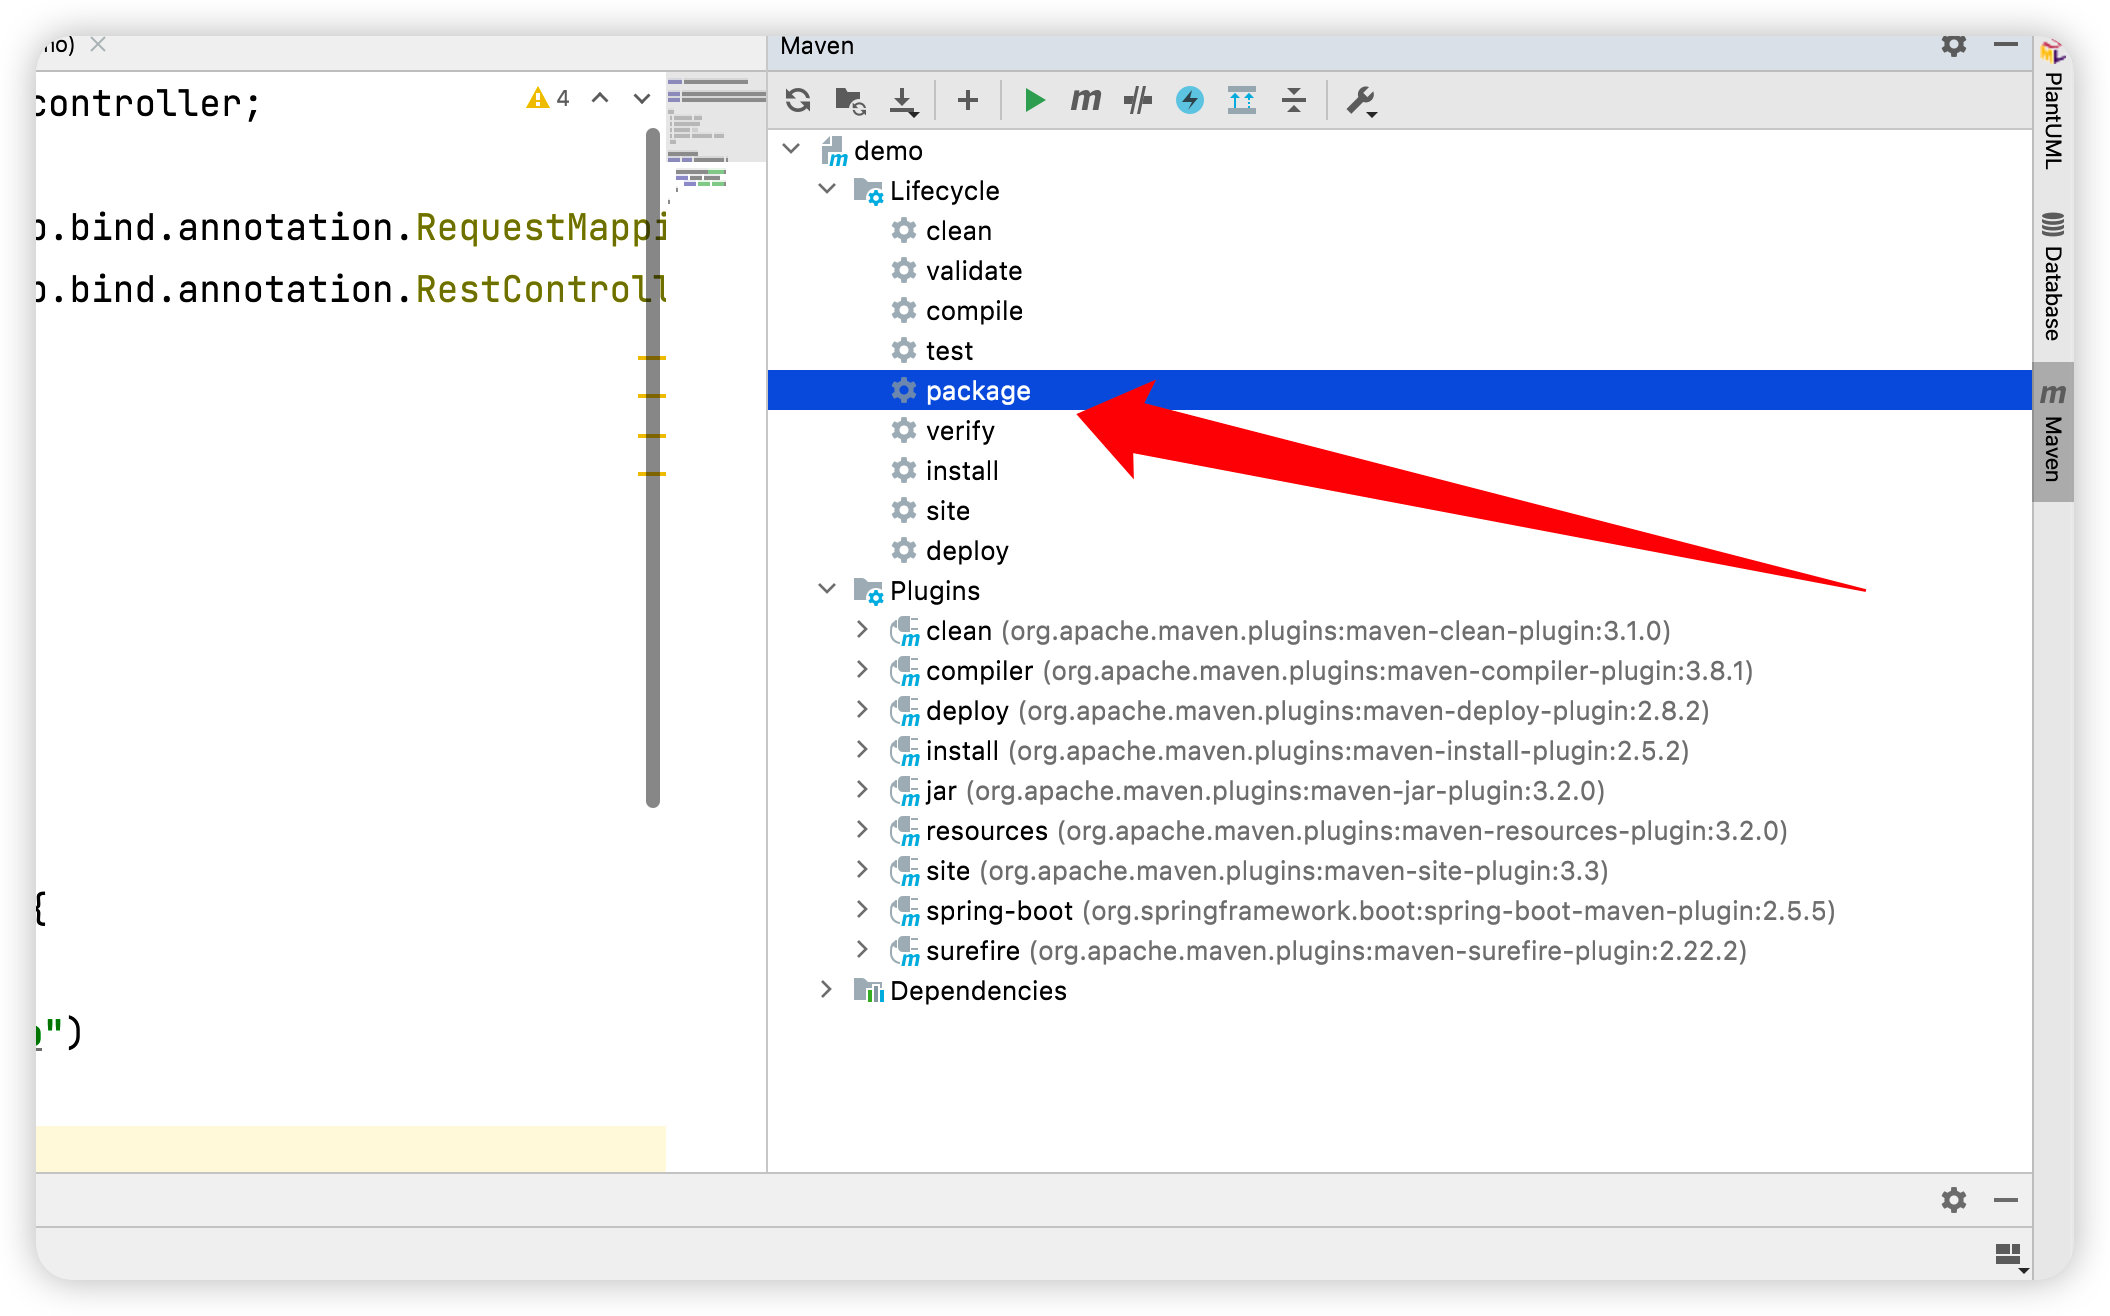Expand the spring-boot plugin entry
Screen dimensions: 2110x1316
pyautogui.click(x=862, y=909)
